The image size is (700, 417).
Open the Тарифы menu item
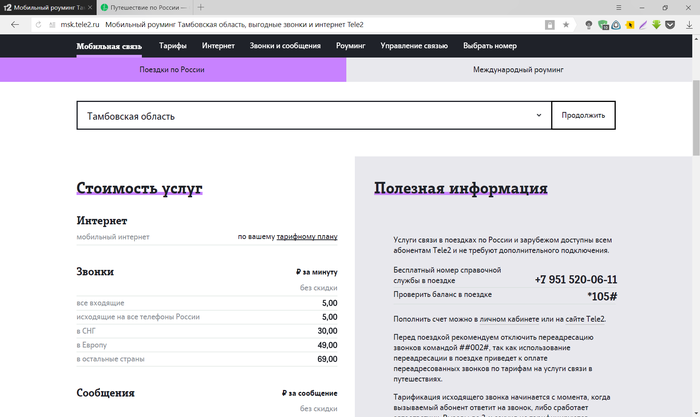click(172, 46)
